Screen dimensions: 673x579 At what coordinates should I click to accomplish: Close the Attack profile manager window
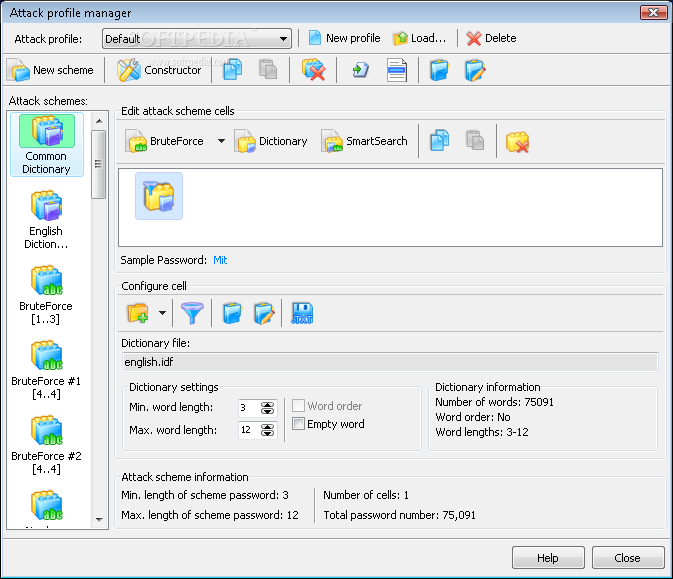pos(654,12)
